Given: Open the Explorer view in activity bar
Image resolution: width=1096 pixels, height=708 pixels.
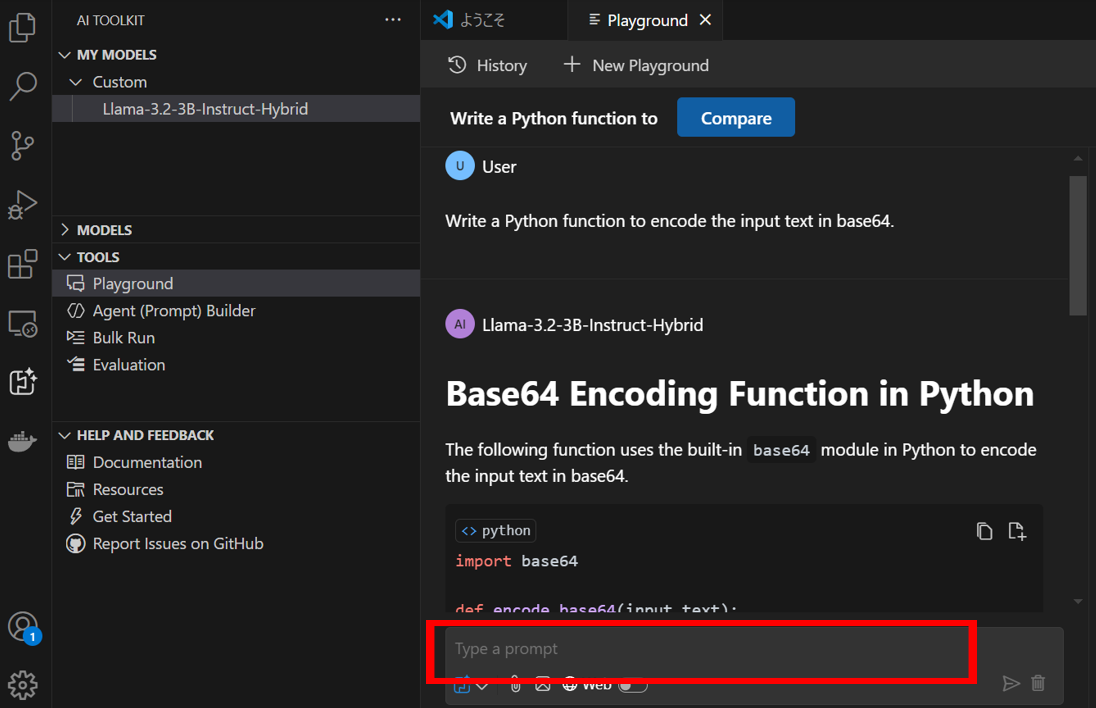Looking at the screenshot, I should (22, 28).
